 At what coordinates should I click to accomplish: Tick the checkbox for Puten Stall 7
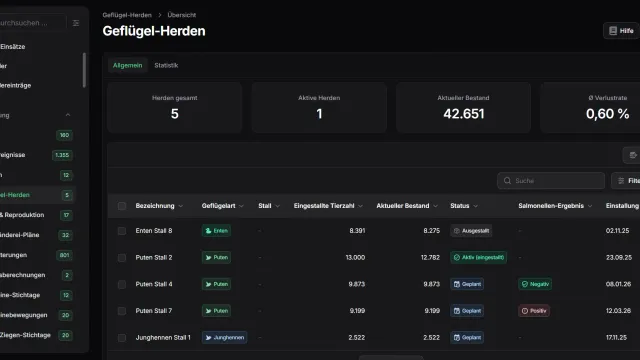pos(122,311)
